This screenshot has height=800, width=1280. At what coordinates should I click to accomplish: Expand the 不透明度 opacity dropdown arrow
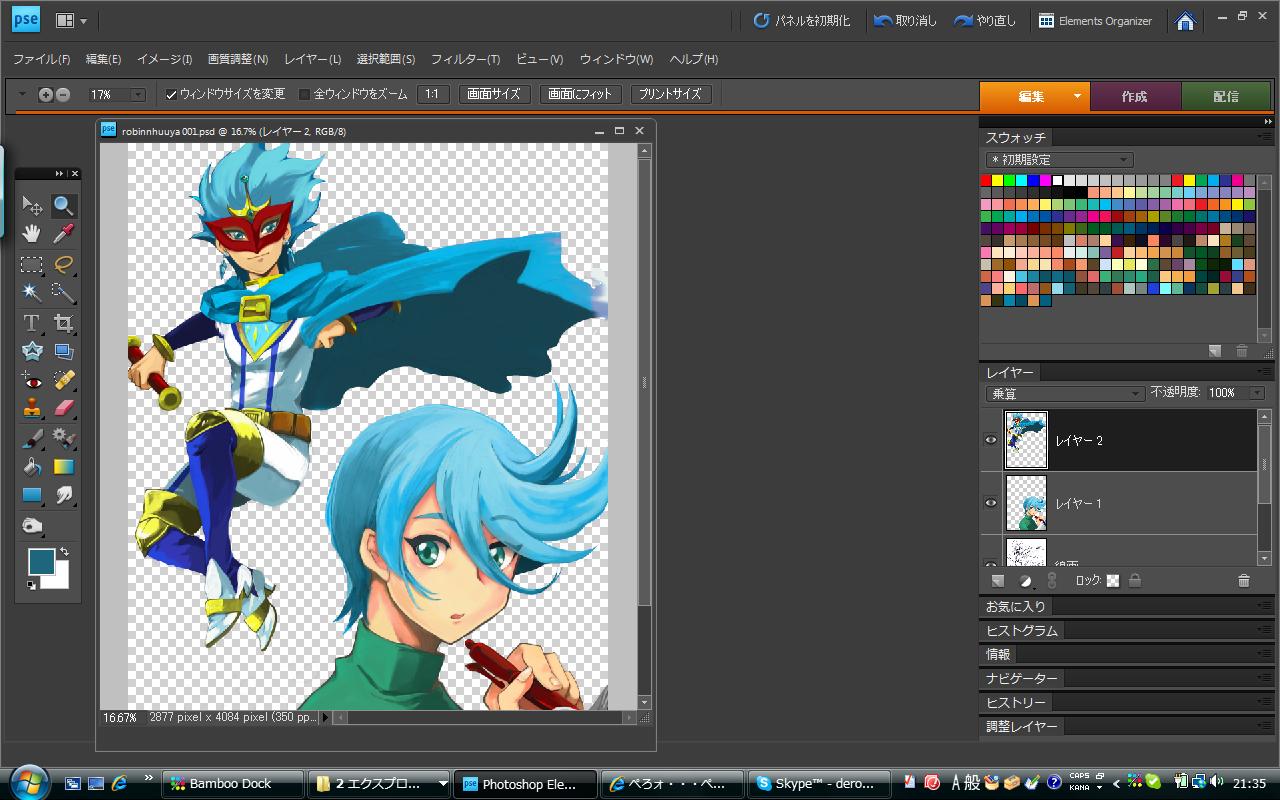pos(1257,394)
